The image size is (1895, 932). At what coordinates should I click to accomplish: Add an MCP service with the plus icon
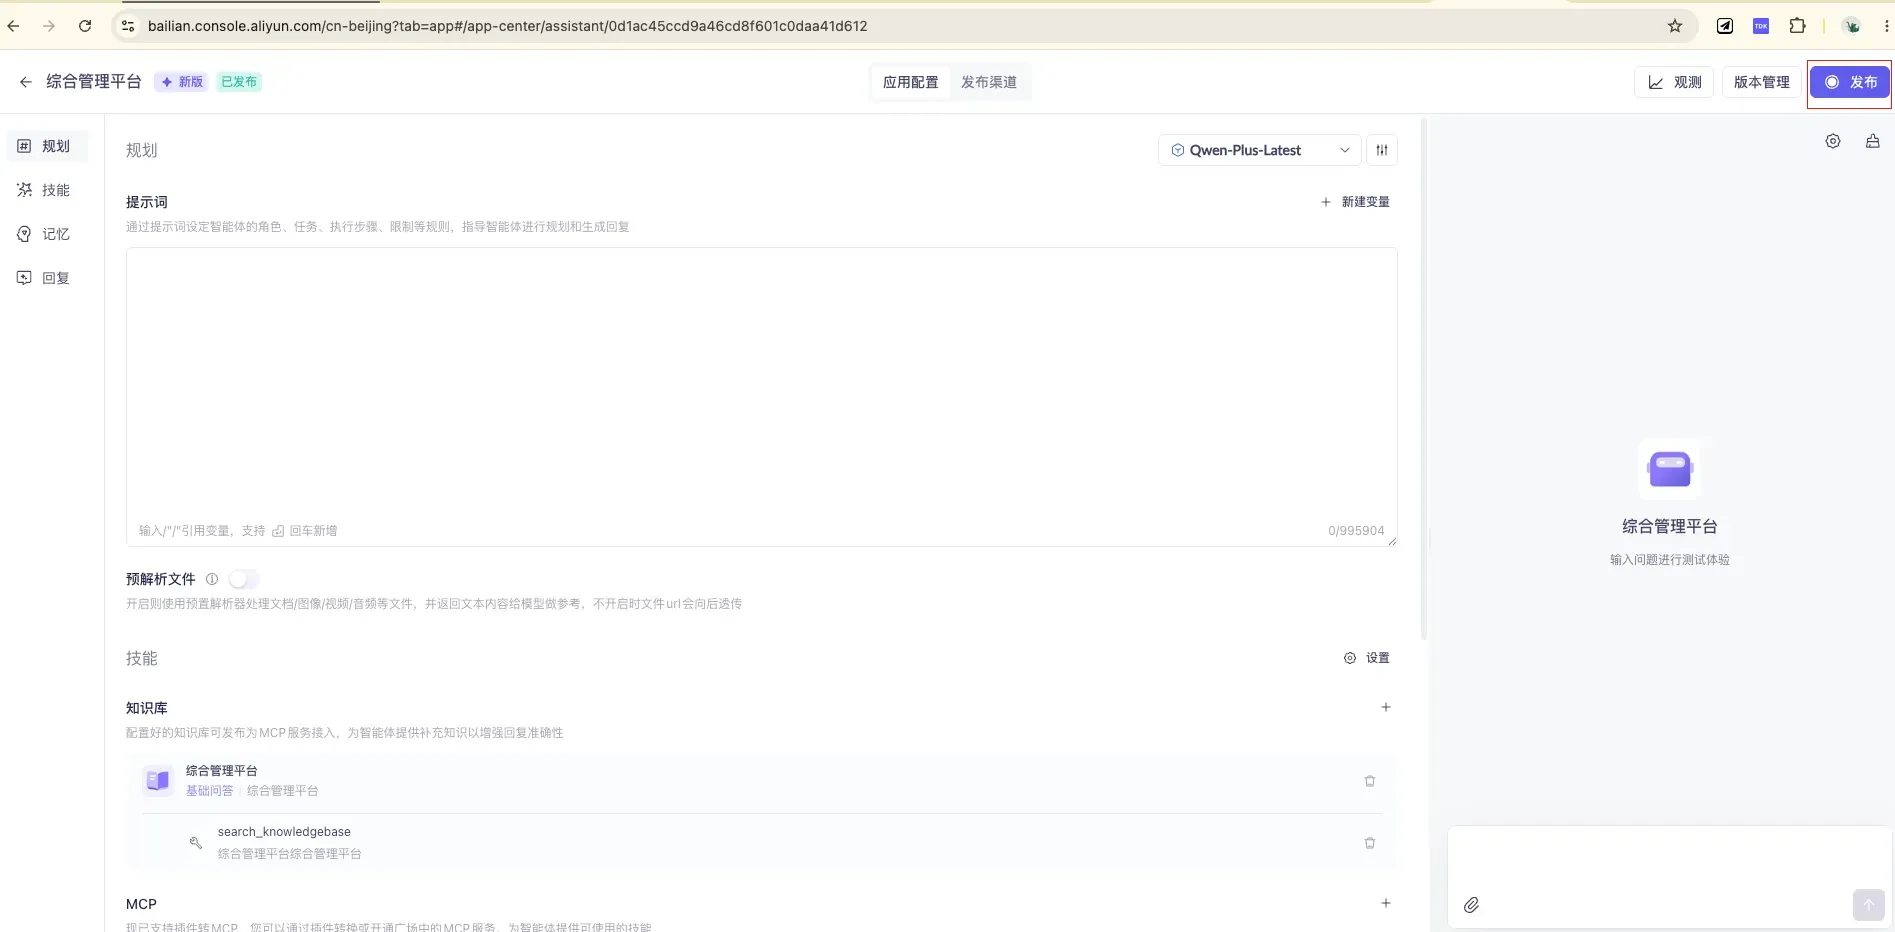(x=1386, y=903)
